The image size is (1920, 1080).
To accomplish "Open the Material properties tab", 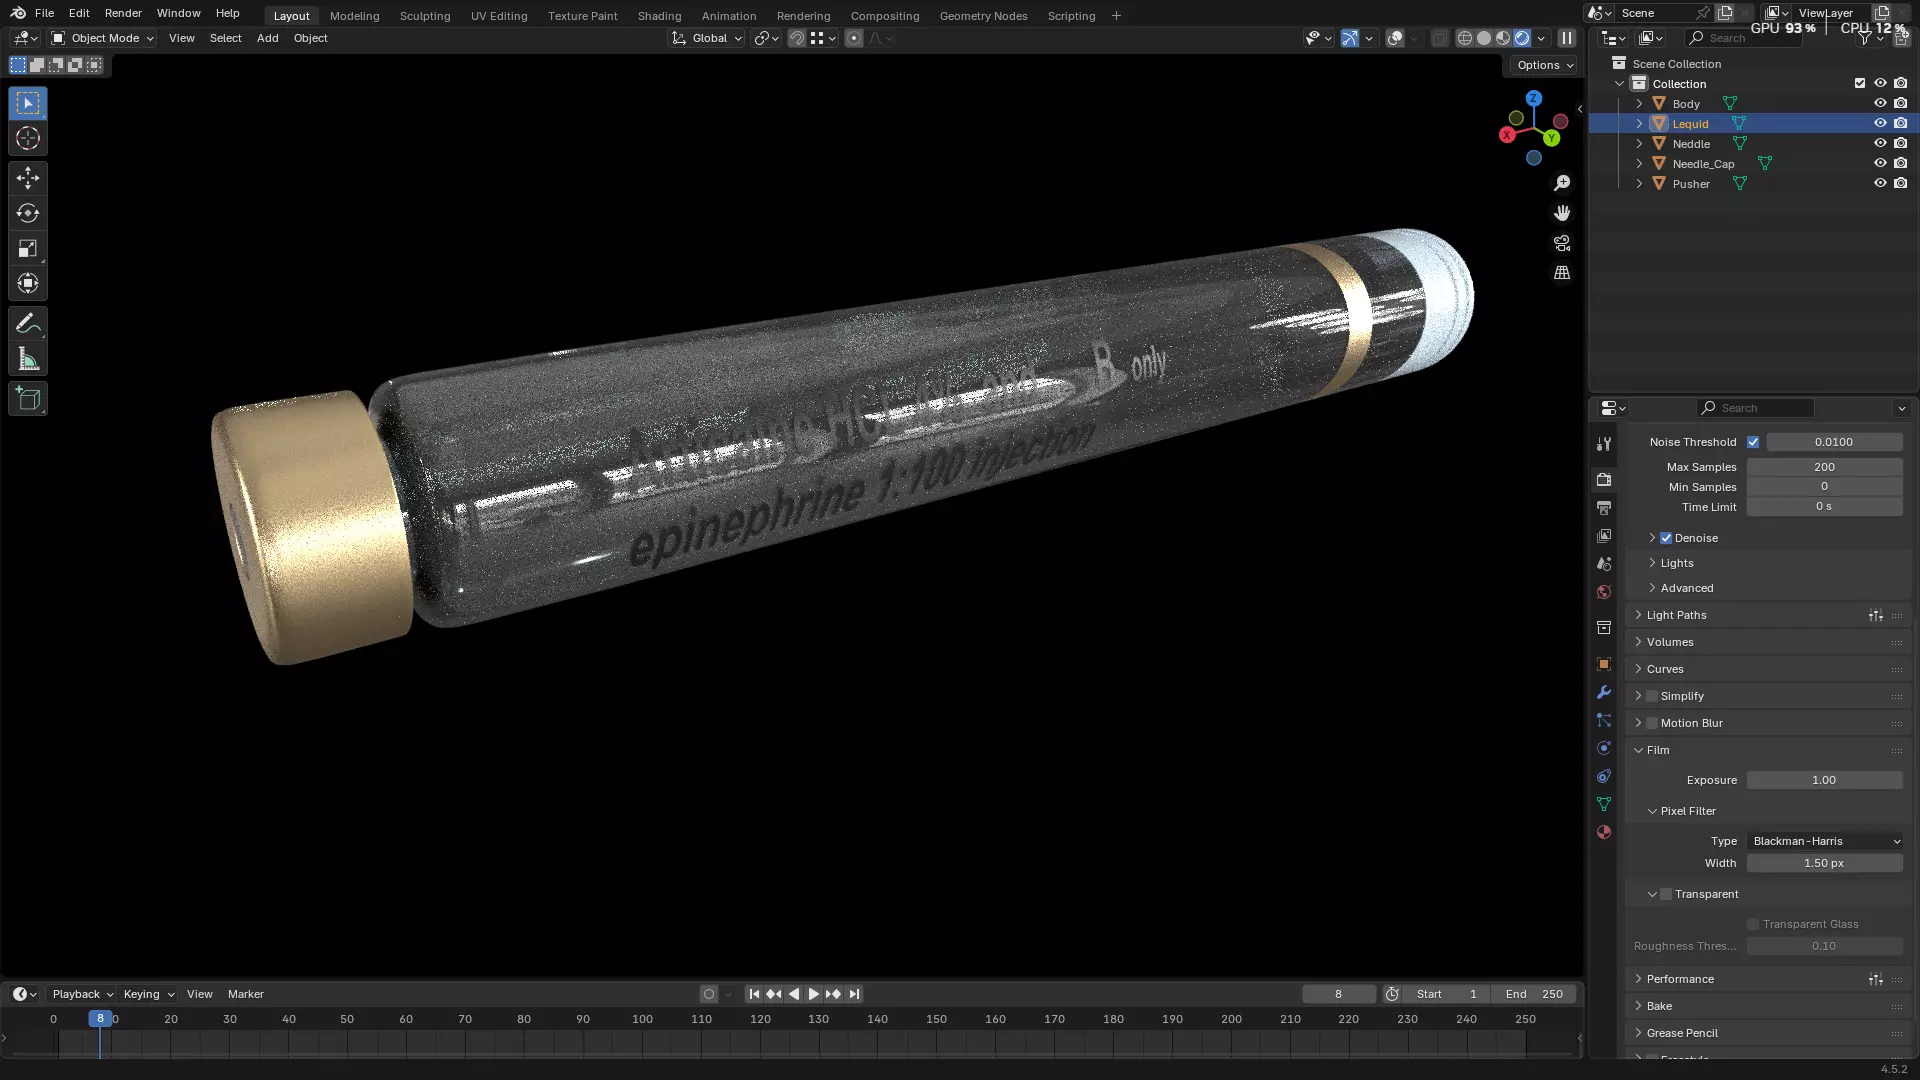I will [x=1604, y=832].
